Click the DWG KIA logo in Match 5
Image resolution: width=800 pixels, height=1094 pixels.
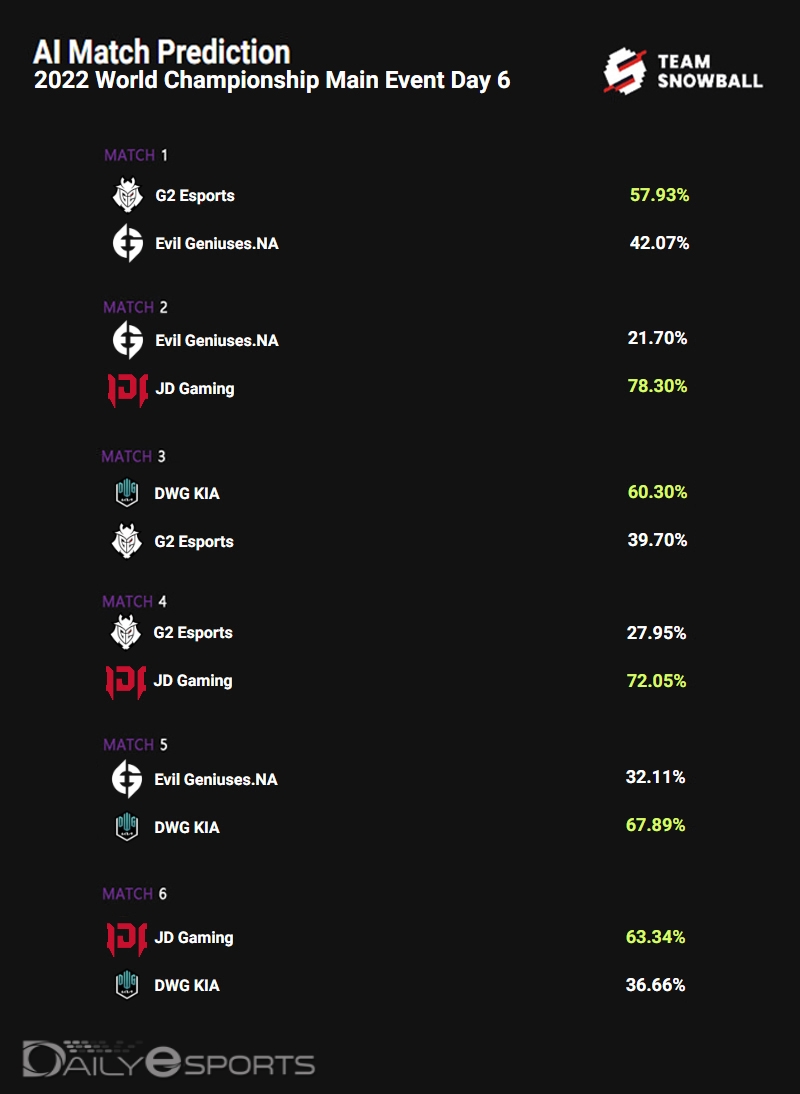(x=127, y=827)
